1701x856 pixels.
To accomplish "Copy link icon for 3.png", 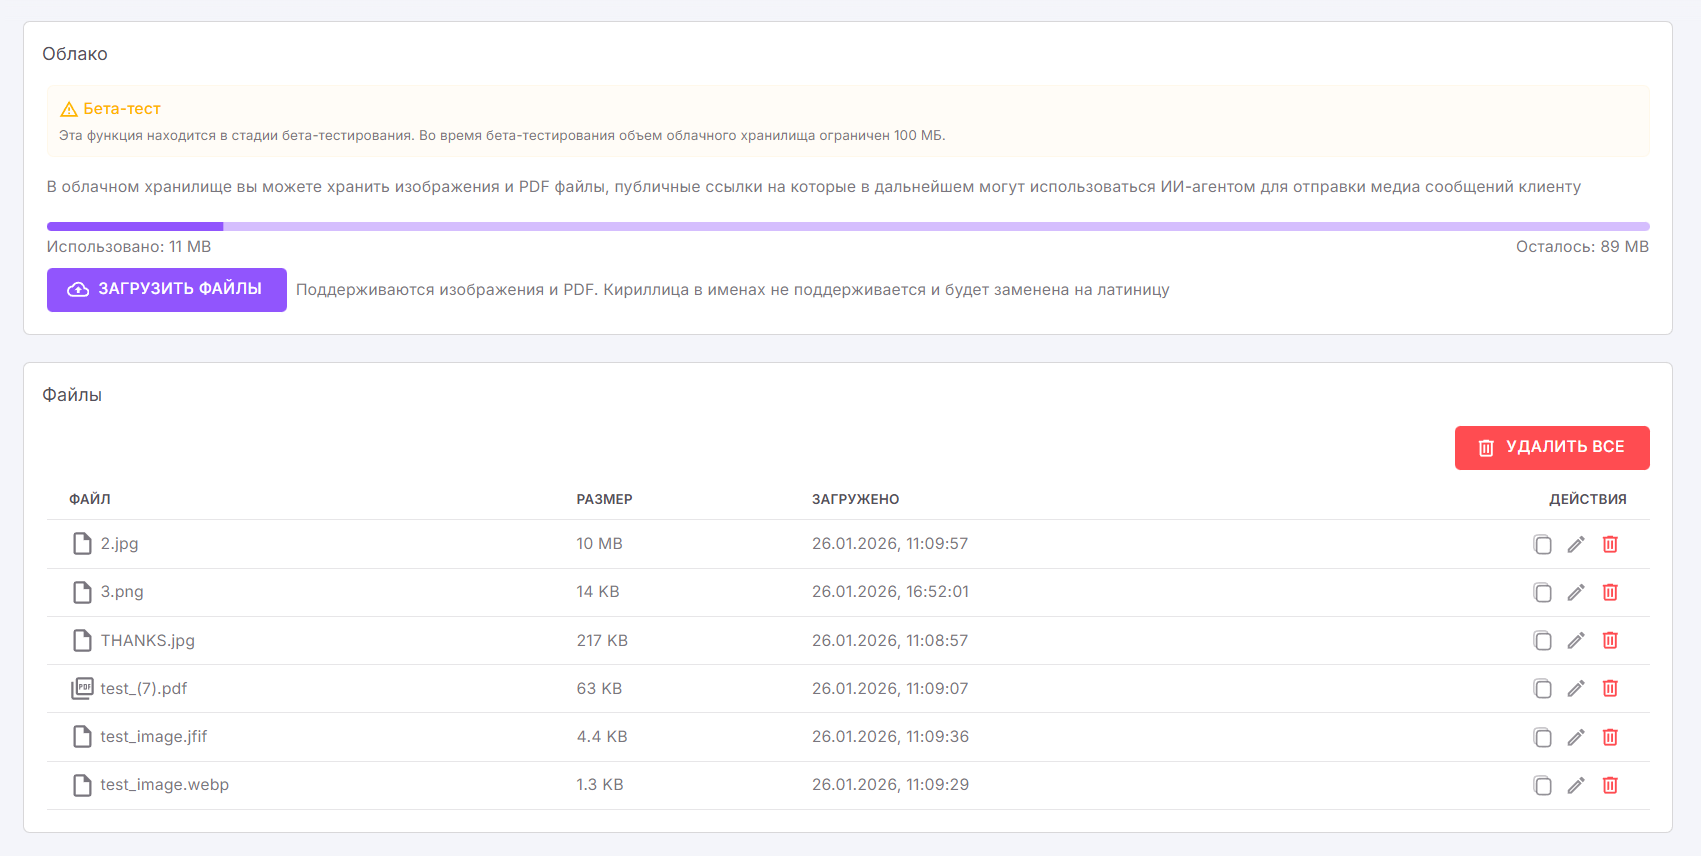I will tap(1542, 592).
